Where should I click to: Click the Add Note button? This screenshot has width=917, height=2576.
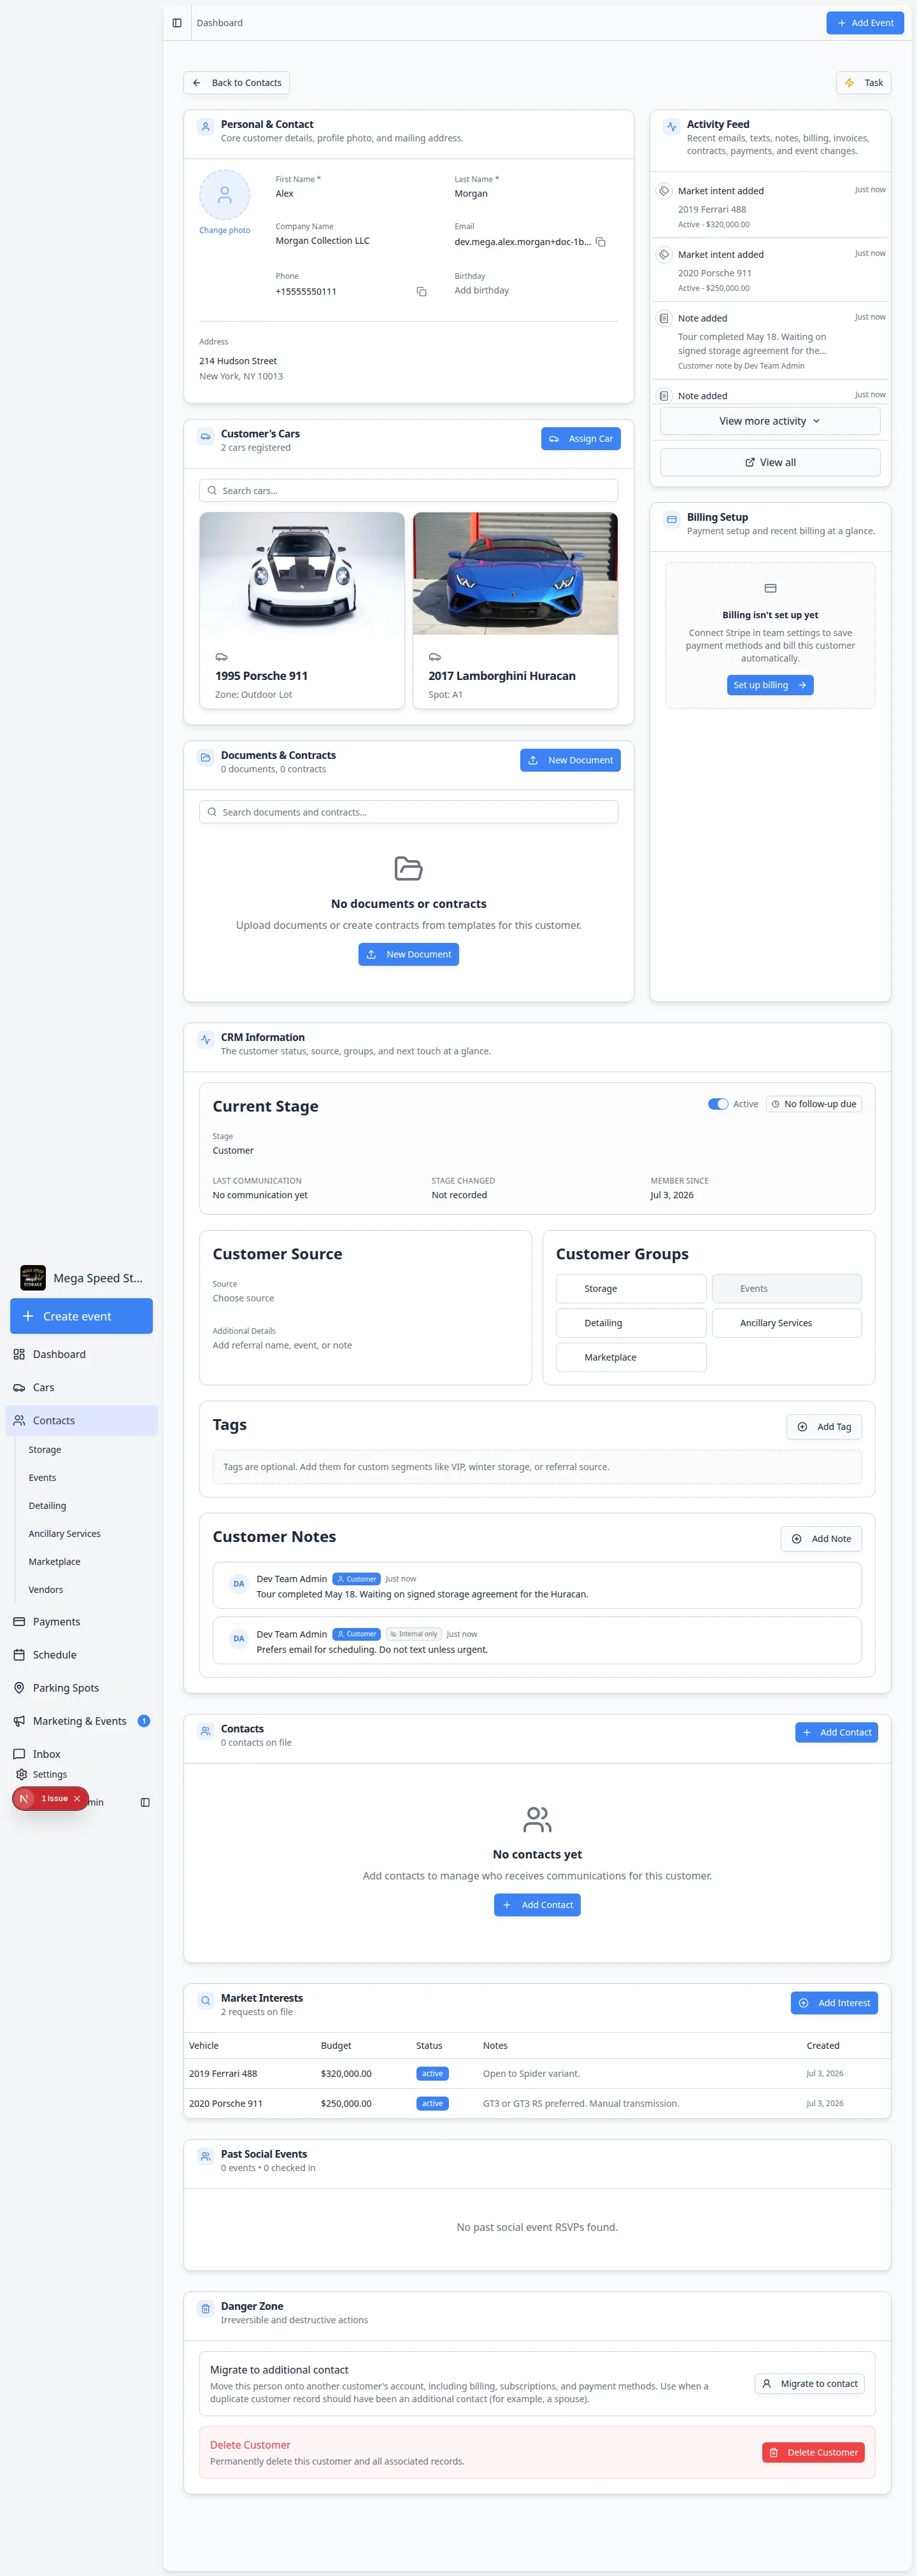point(821,1538)
